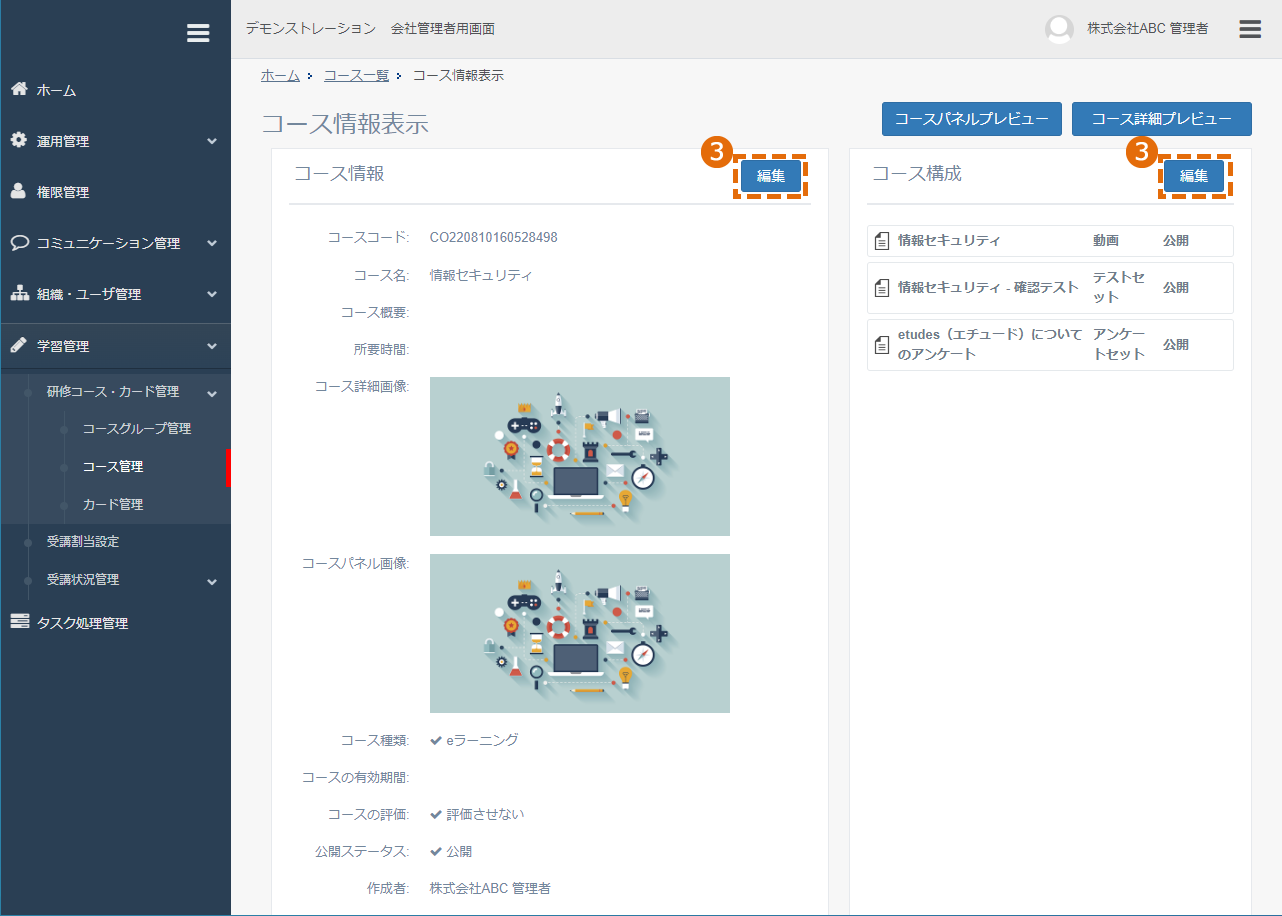
Task: Click the コースパネルプレビュー button
Action: pos(971,119)
